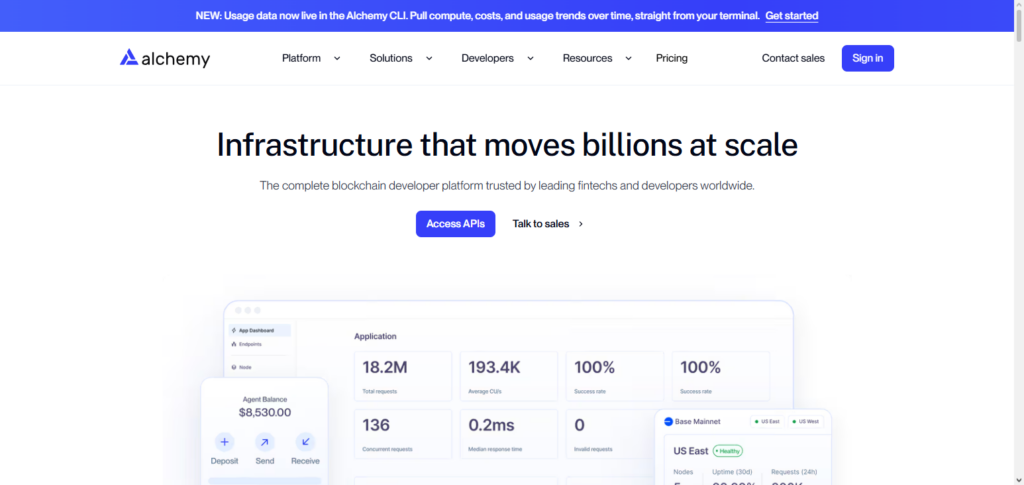Click the Receive arrow icon

pyautogui.click(x=305, y=442)
